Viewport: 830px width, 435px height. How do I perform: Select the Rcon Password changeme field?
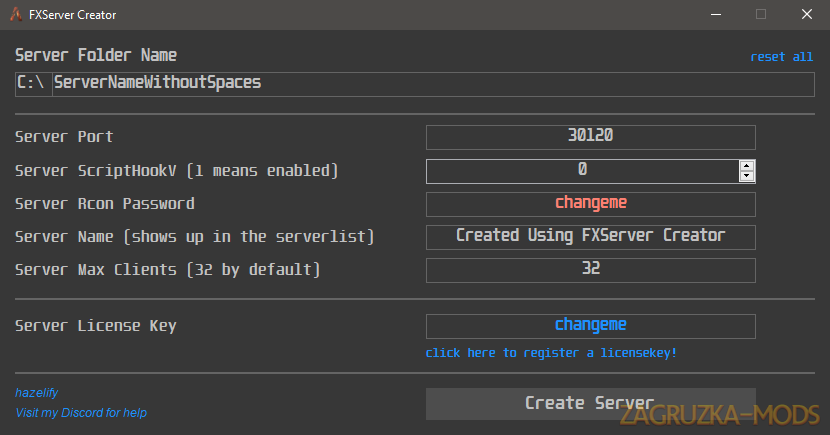tap(591, 204)
